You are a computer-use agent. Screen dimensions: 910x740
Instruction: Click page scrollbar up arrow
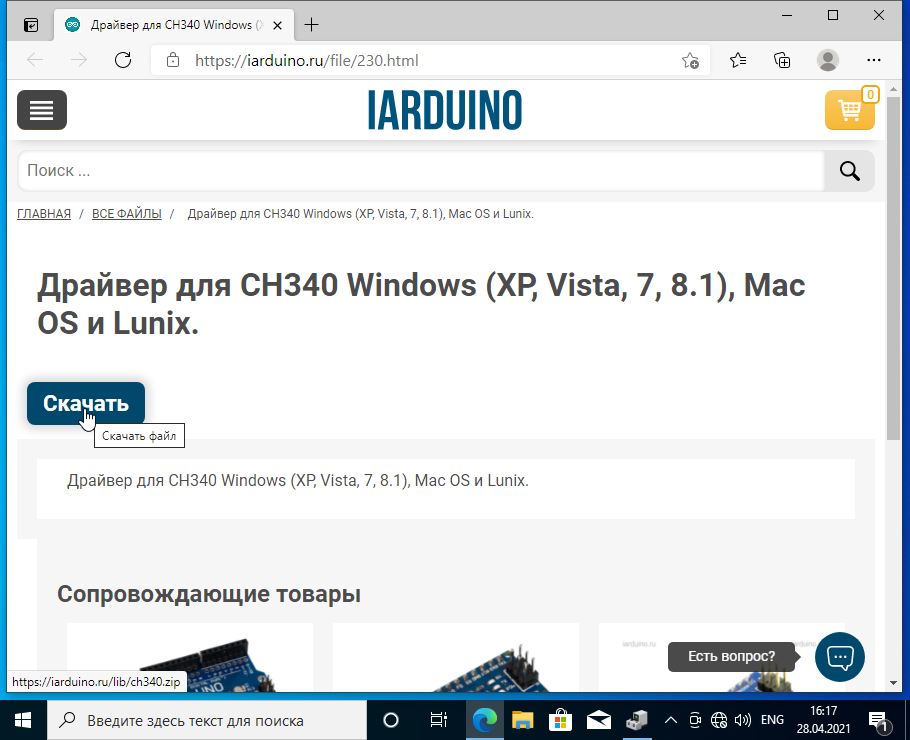(x=893, y=89)
